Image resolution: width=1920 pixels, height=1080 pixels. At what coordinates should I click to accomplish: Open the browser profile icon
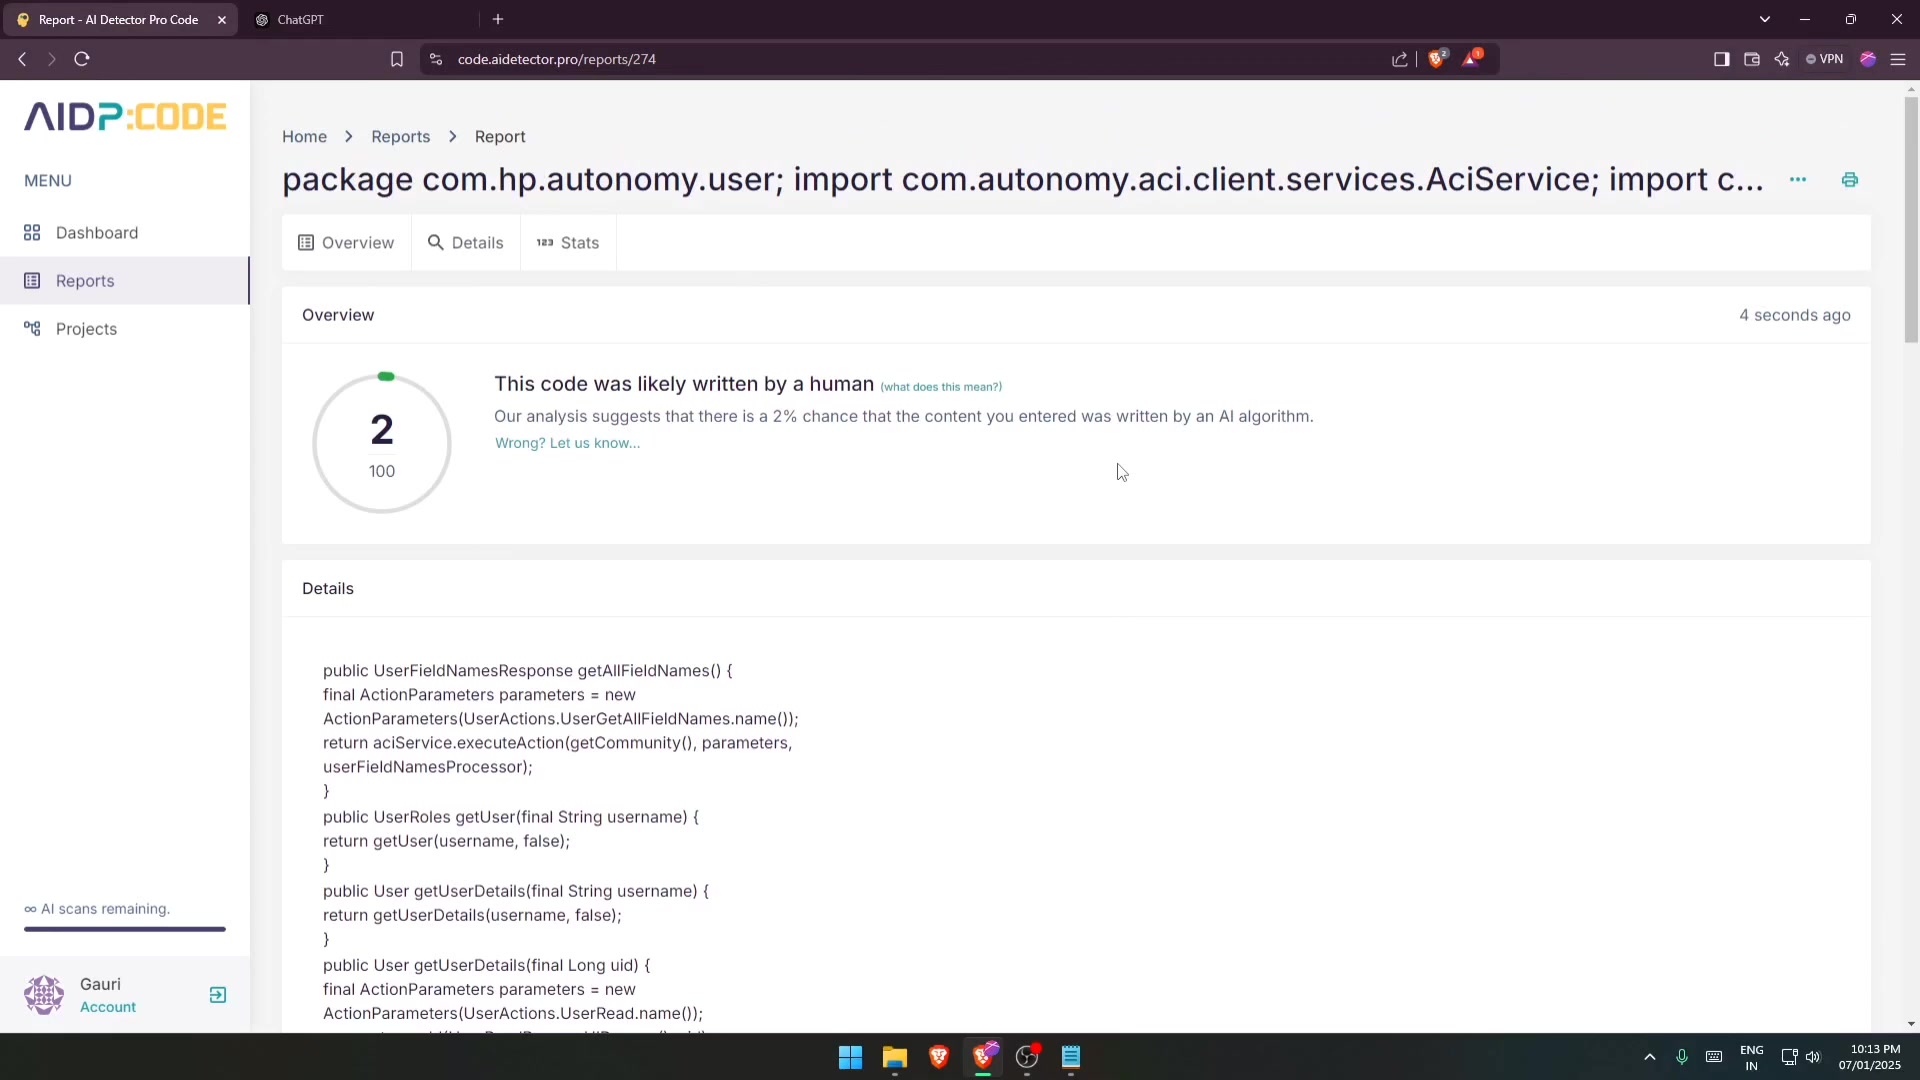[x=1868, y=60]
